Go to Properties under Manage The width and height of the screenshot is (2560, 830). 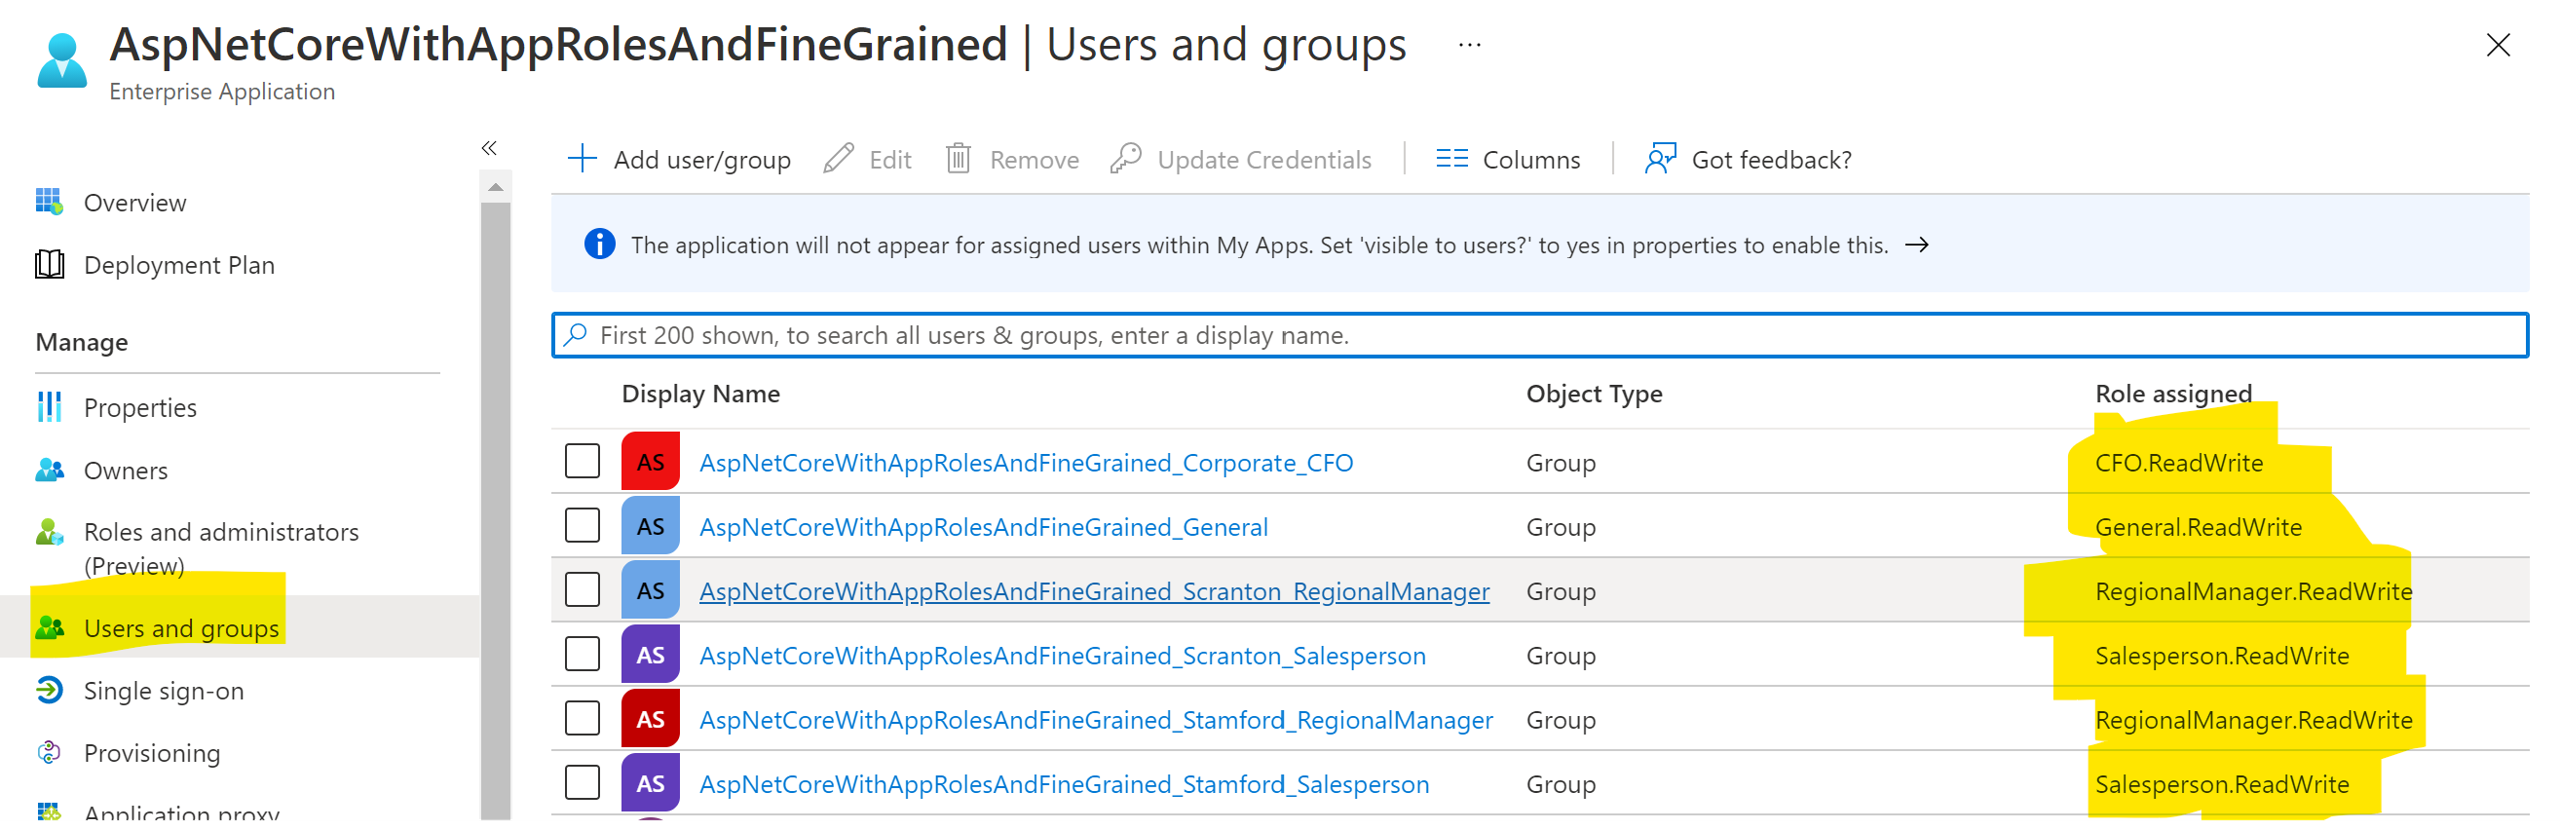point(140,408)
